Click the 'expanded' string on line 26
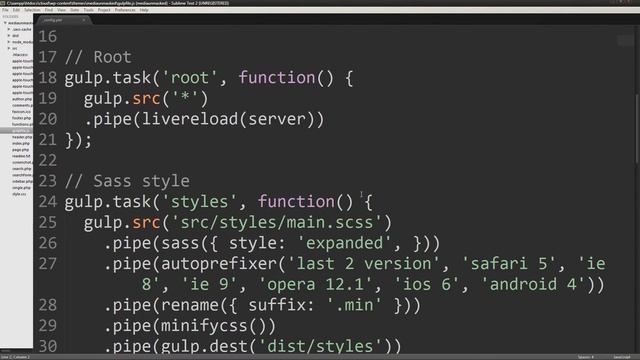The height and width of the screenshot is (360, 640). pos(345,243)
